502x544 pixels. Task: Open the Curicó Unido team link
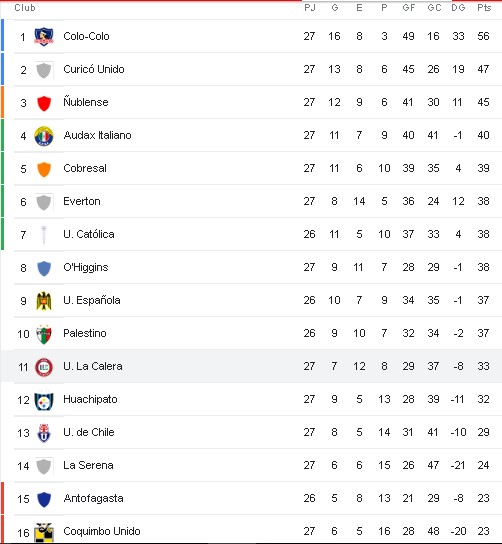point(94,69)
